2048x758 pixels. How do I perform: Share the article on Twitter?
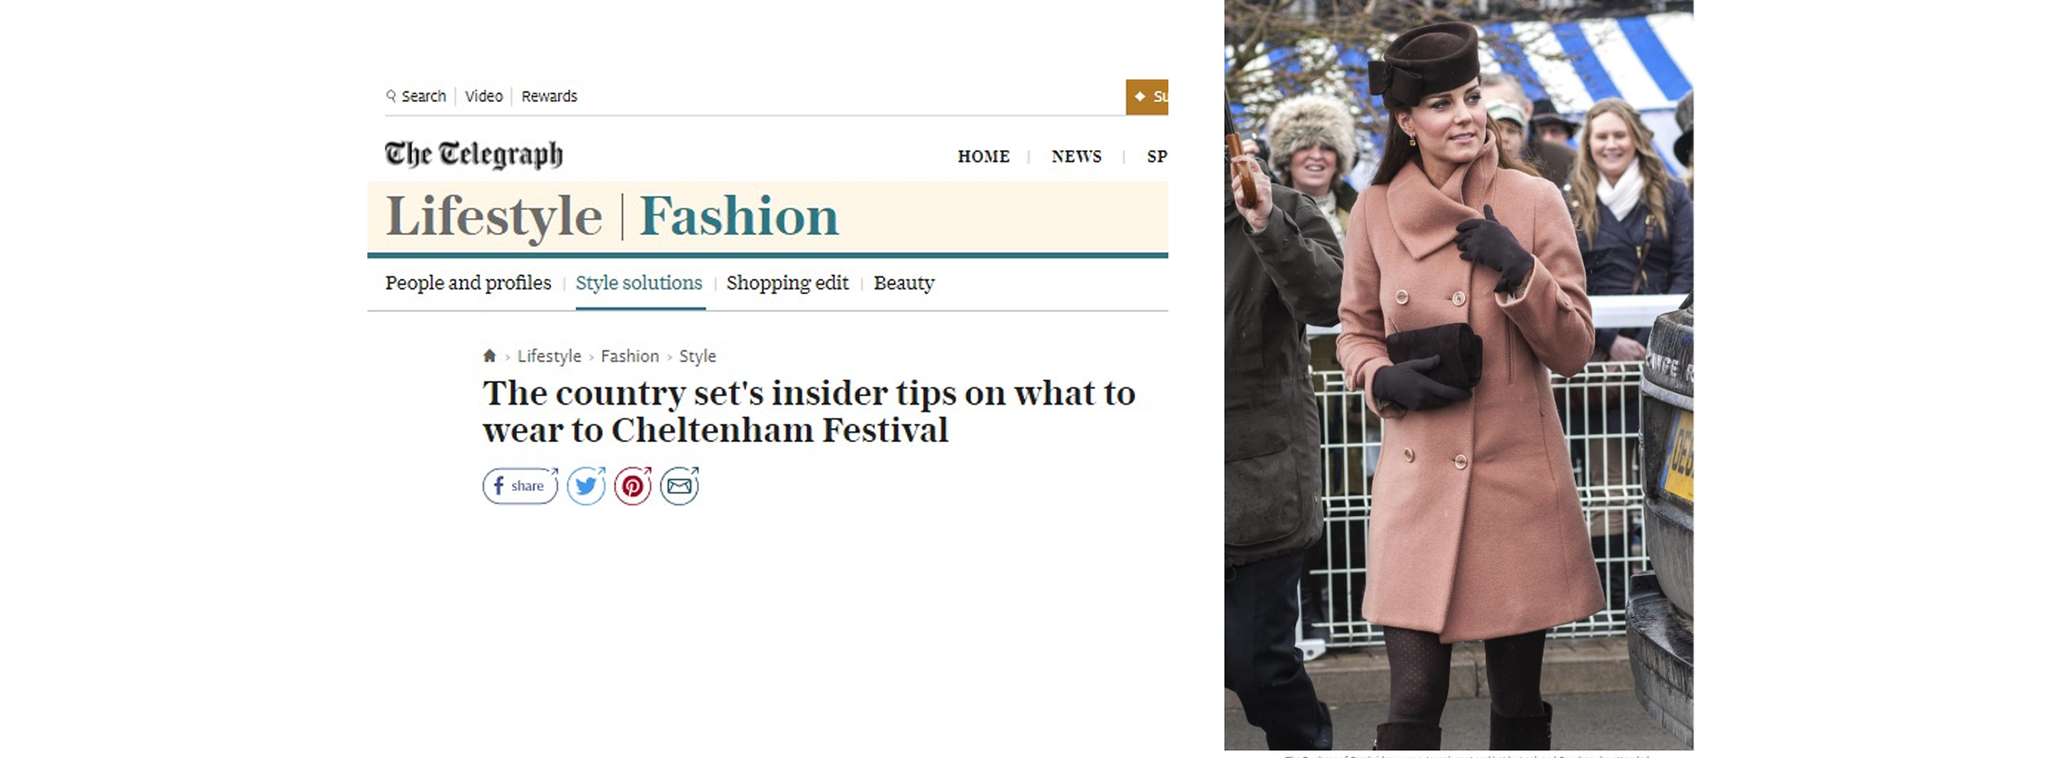tap(586, 486)
